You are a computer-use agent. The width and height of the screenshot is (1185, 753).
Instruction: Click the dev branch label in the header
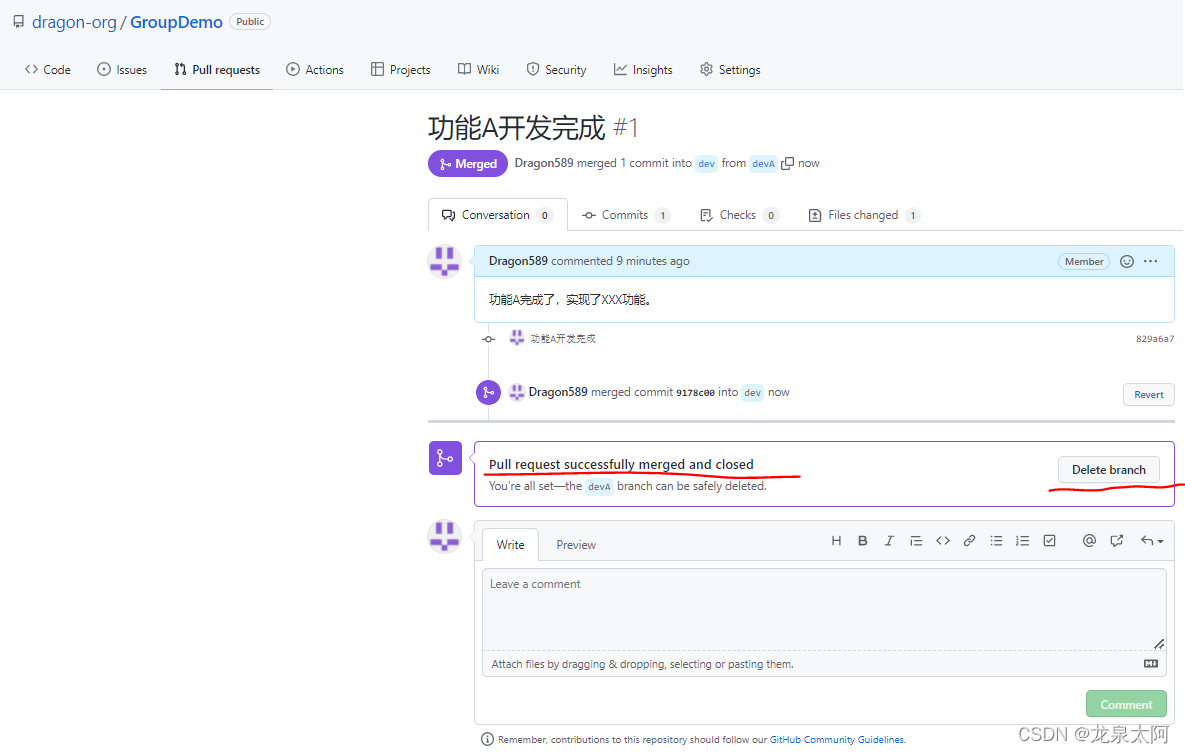(706, 163)
